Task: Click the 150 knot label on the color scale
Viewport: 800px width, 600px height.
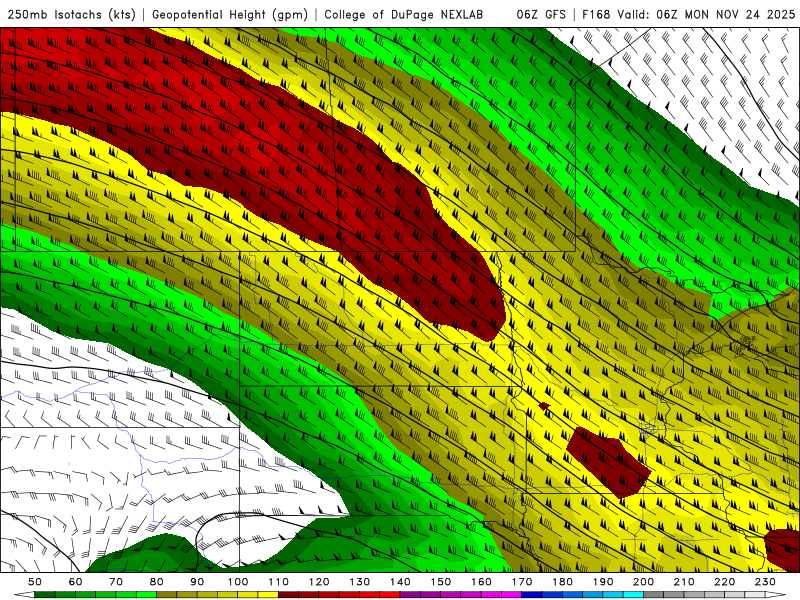Action: click(x=440, y=582)
